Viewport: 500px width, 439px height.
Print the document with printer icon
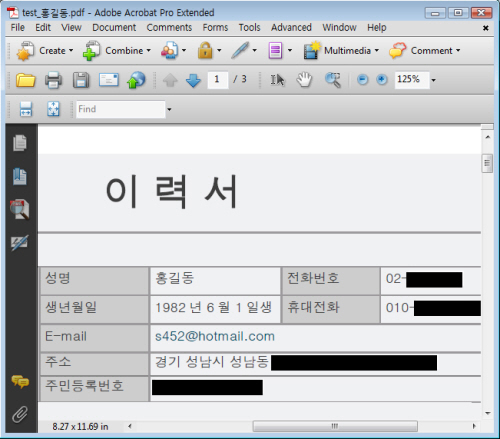tap(53, 80)
